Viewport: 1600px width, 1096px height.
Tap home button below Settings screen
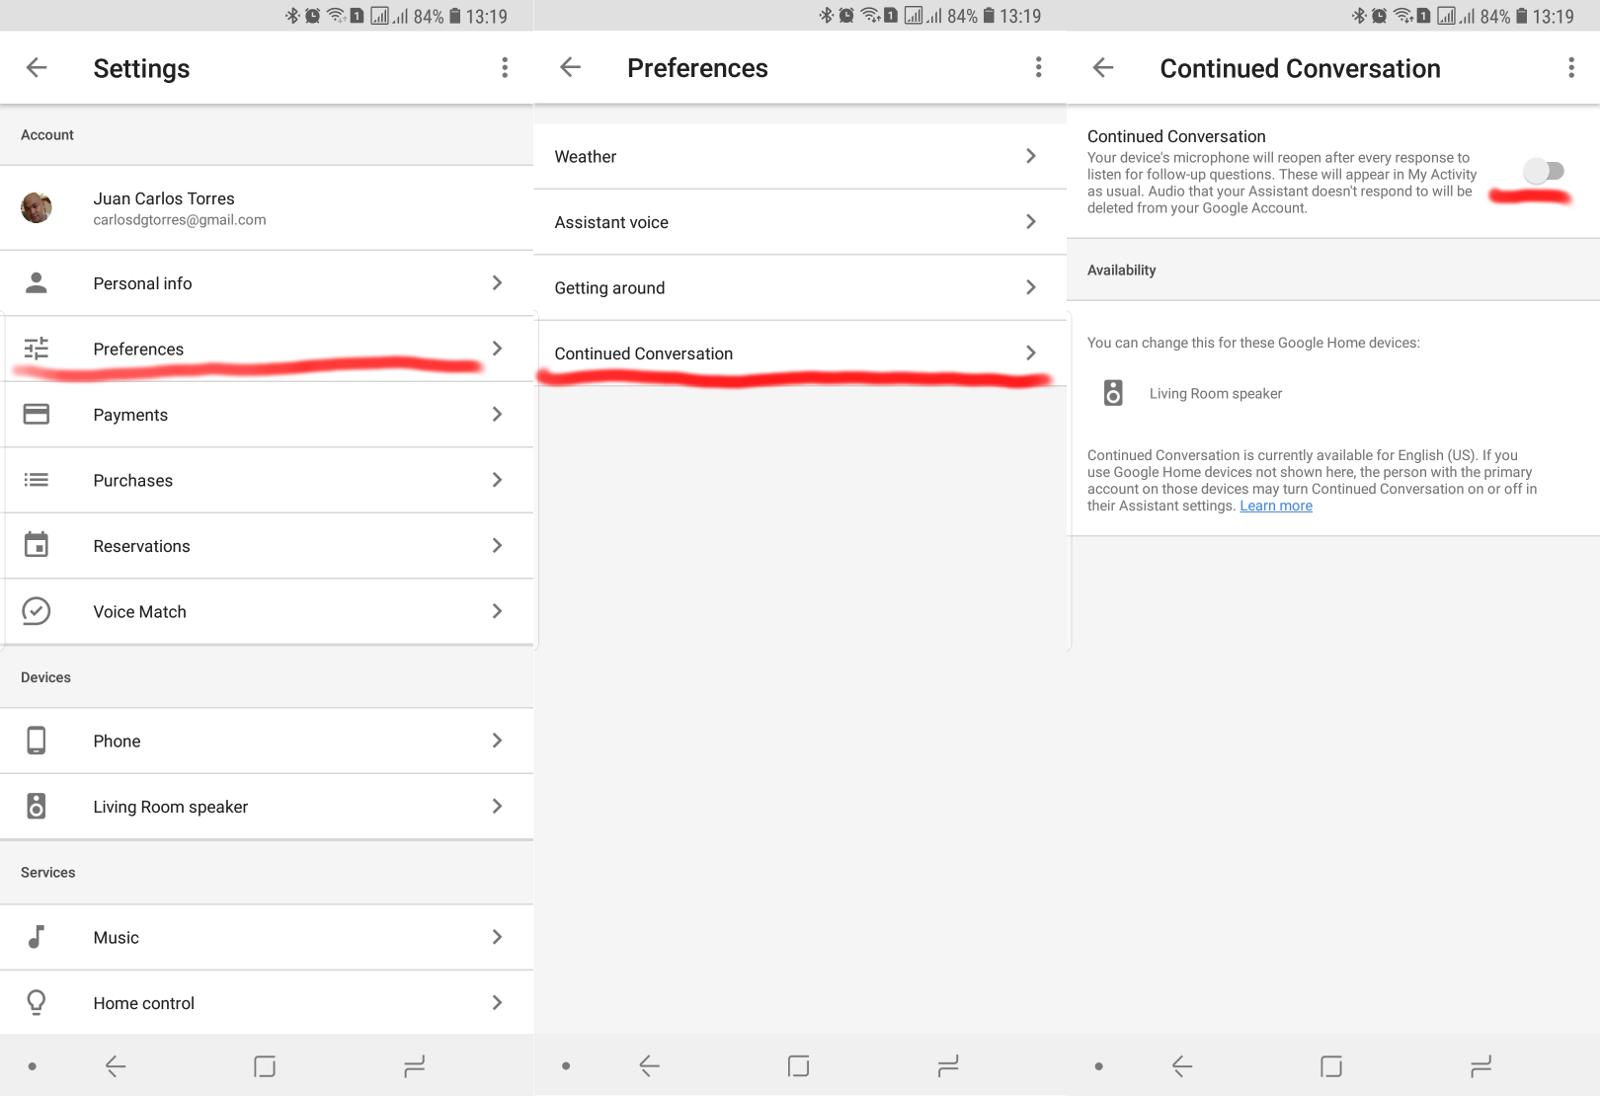(x=264, y=1067)
